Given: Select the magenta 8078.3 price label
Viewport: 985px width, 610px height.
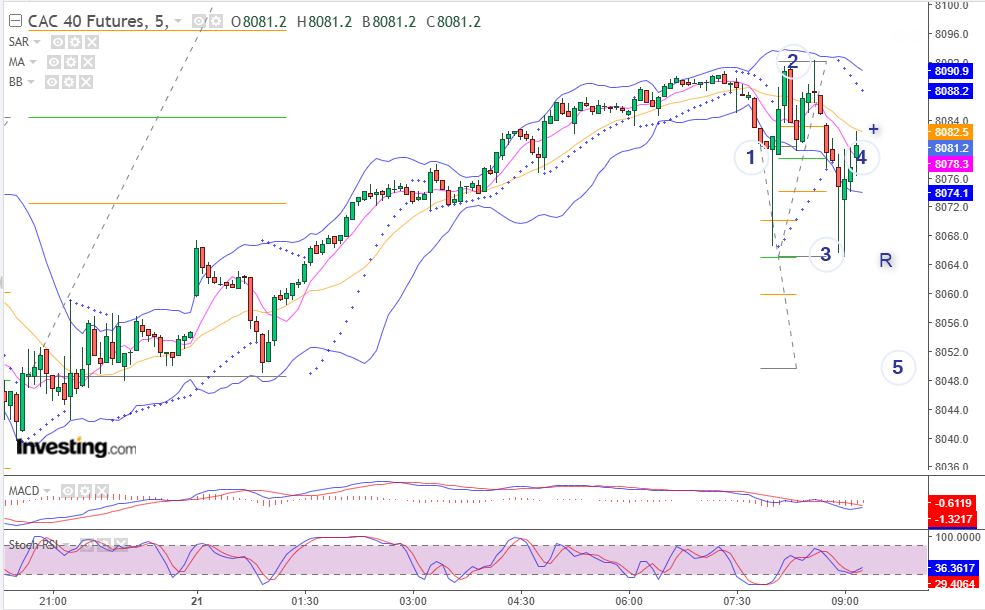Looking at the screenshot, I should pyautogui.click(x=951, y=164).
